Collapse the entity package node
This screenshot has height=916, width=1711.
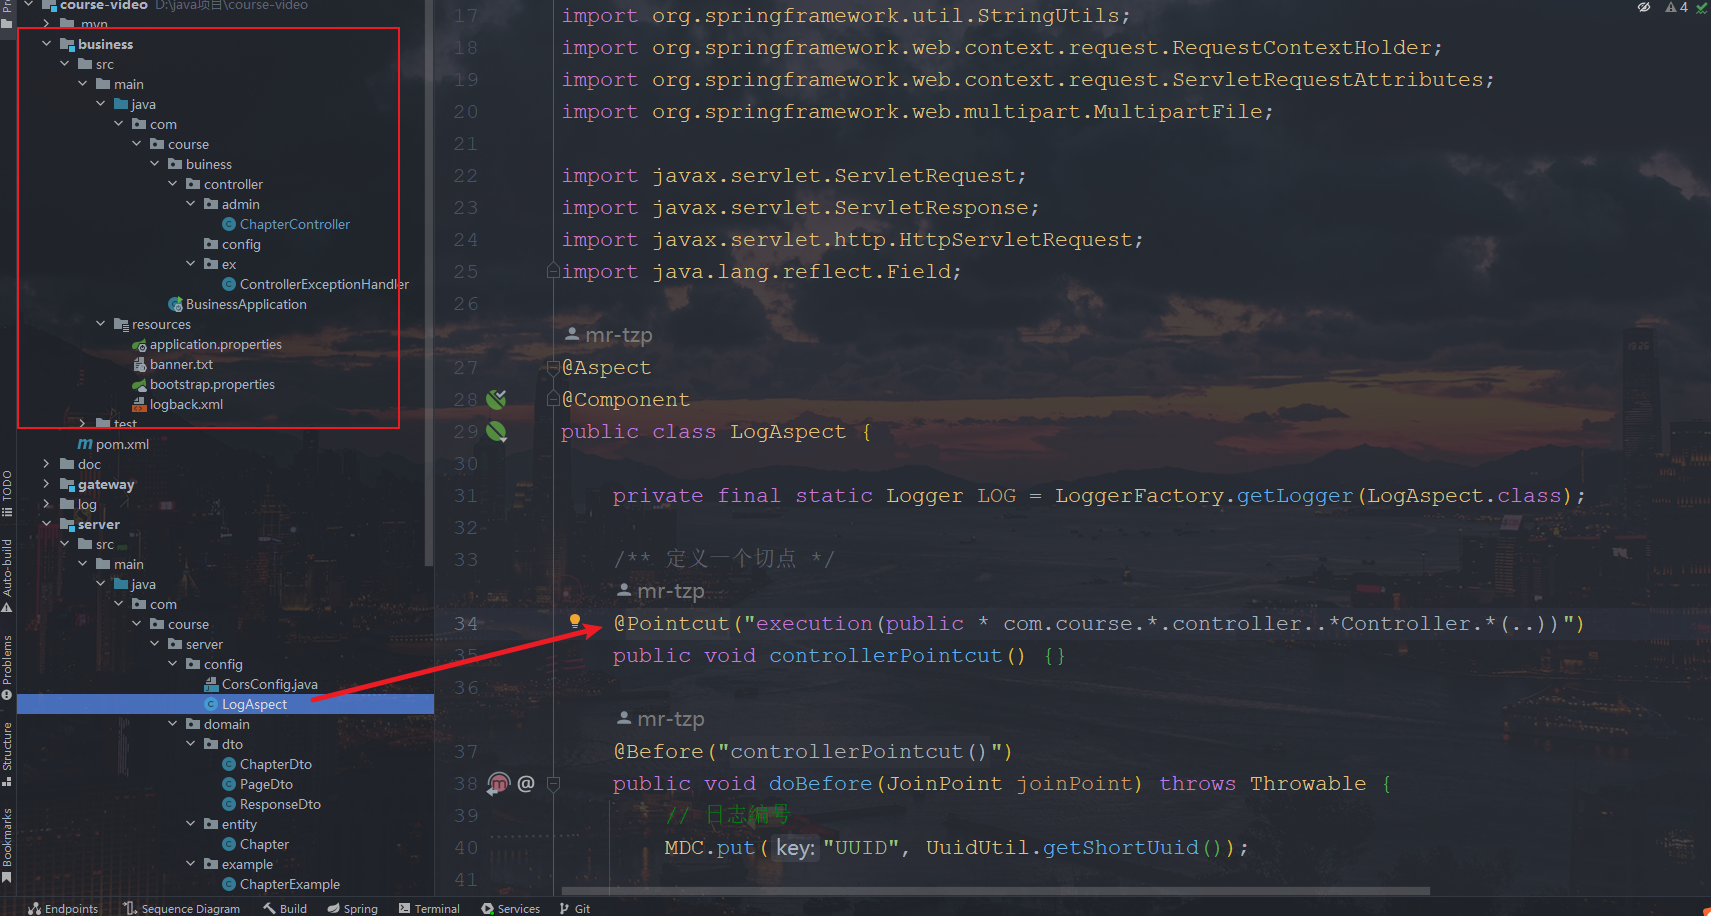point(191,824)
